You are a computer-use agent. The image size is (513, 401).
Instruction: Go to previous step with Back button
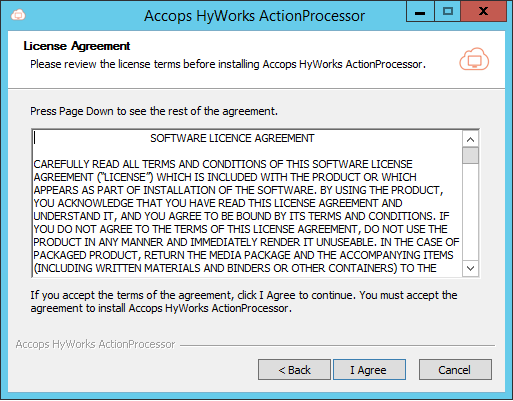pyautogui.click(x=294, y=370)
